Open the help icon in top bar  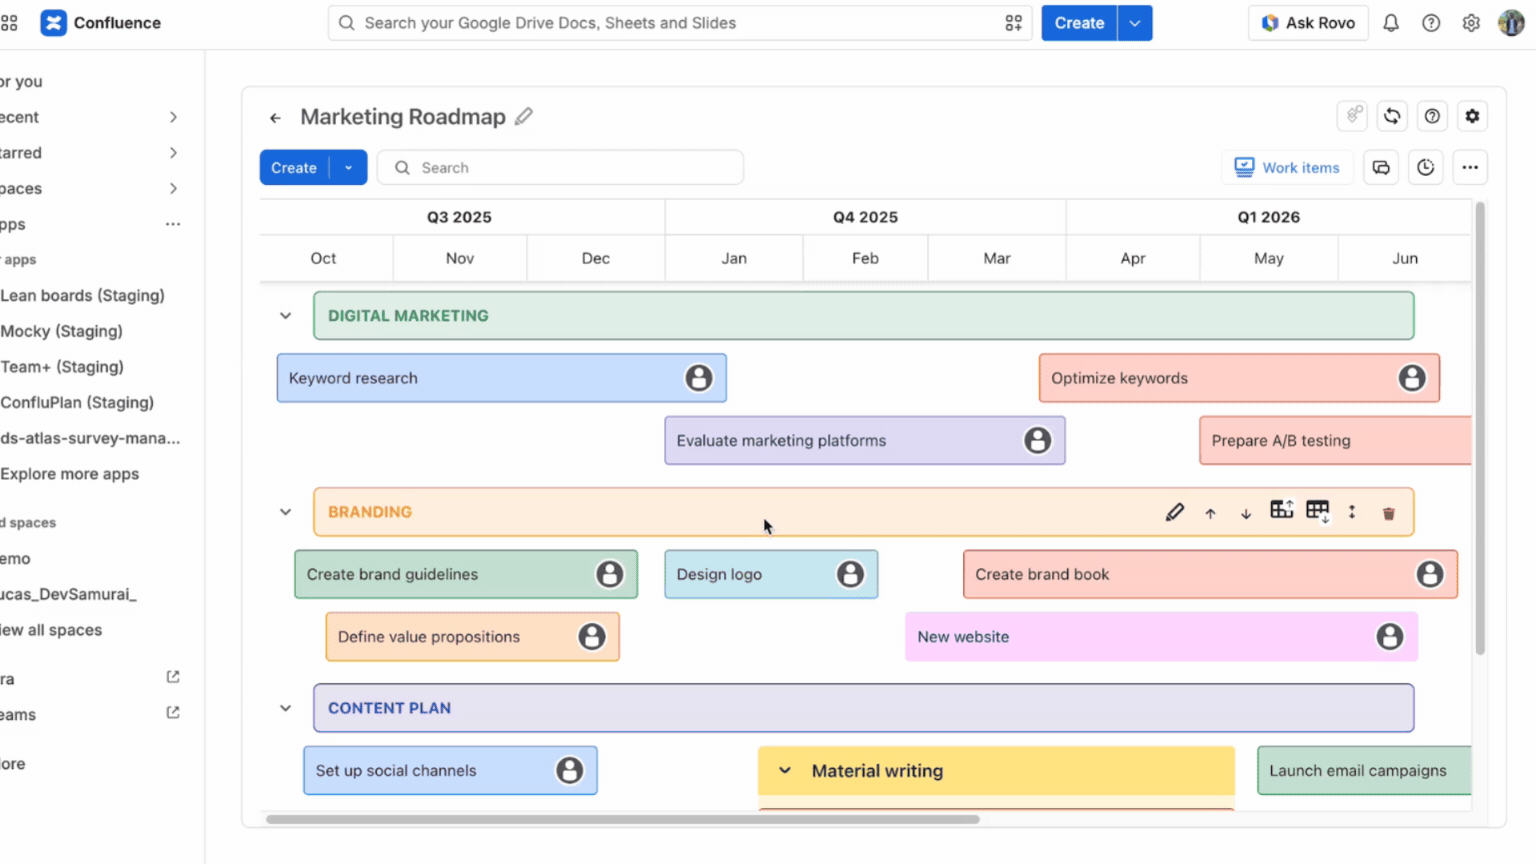pyautogui.click(x=1431, y=23)
